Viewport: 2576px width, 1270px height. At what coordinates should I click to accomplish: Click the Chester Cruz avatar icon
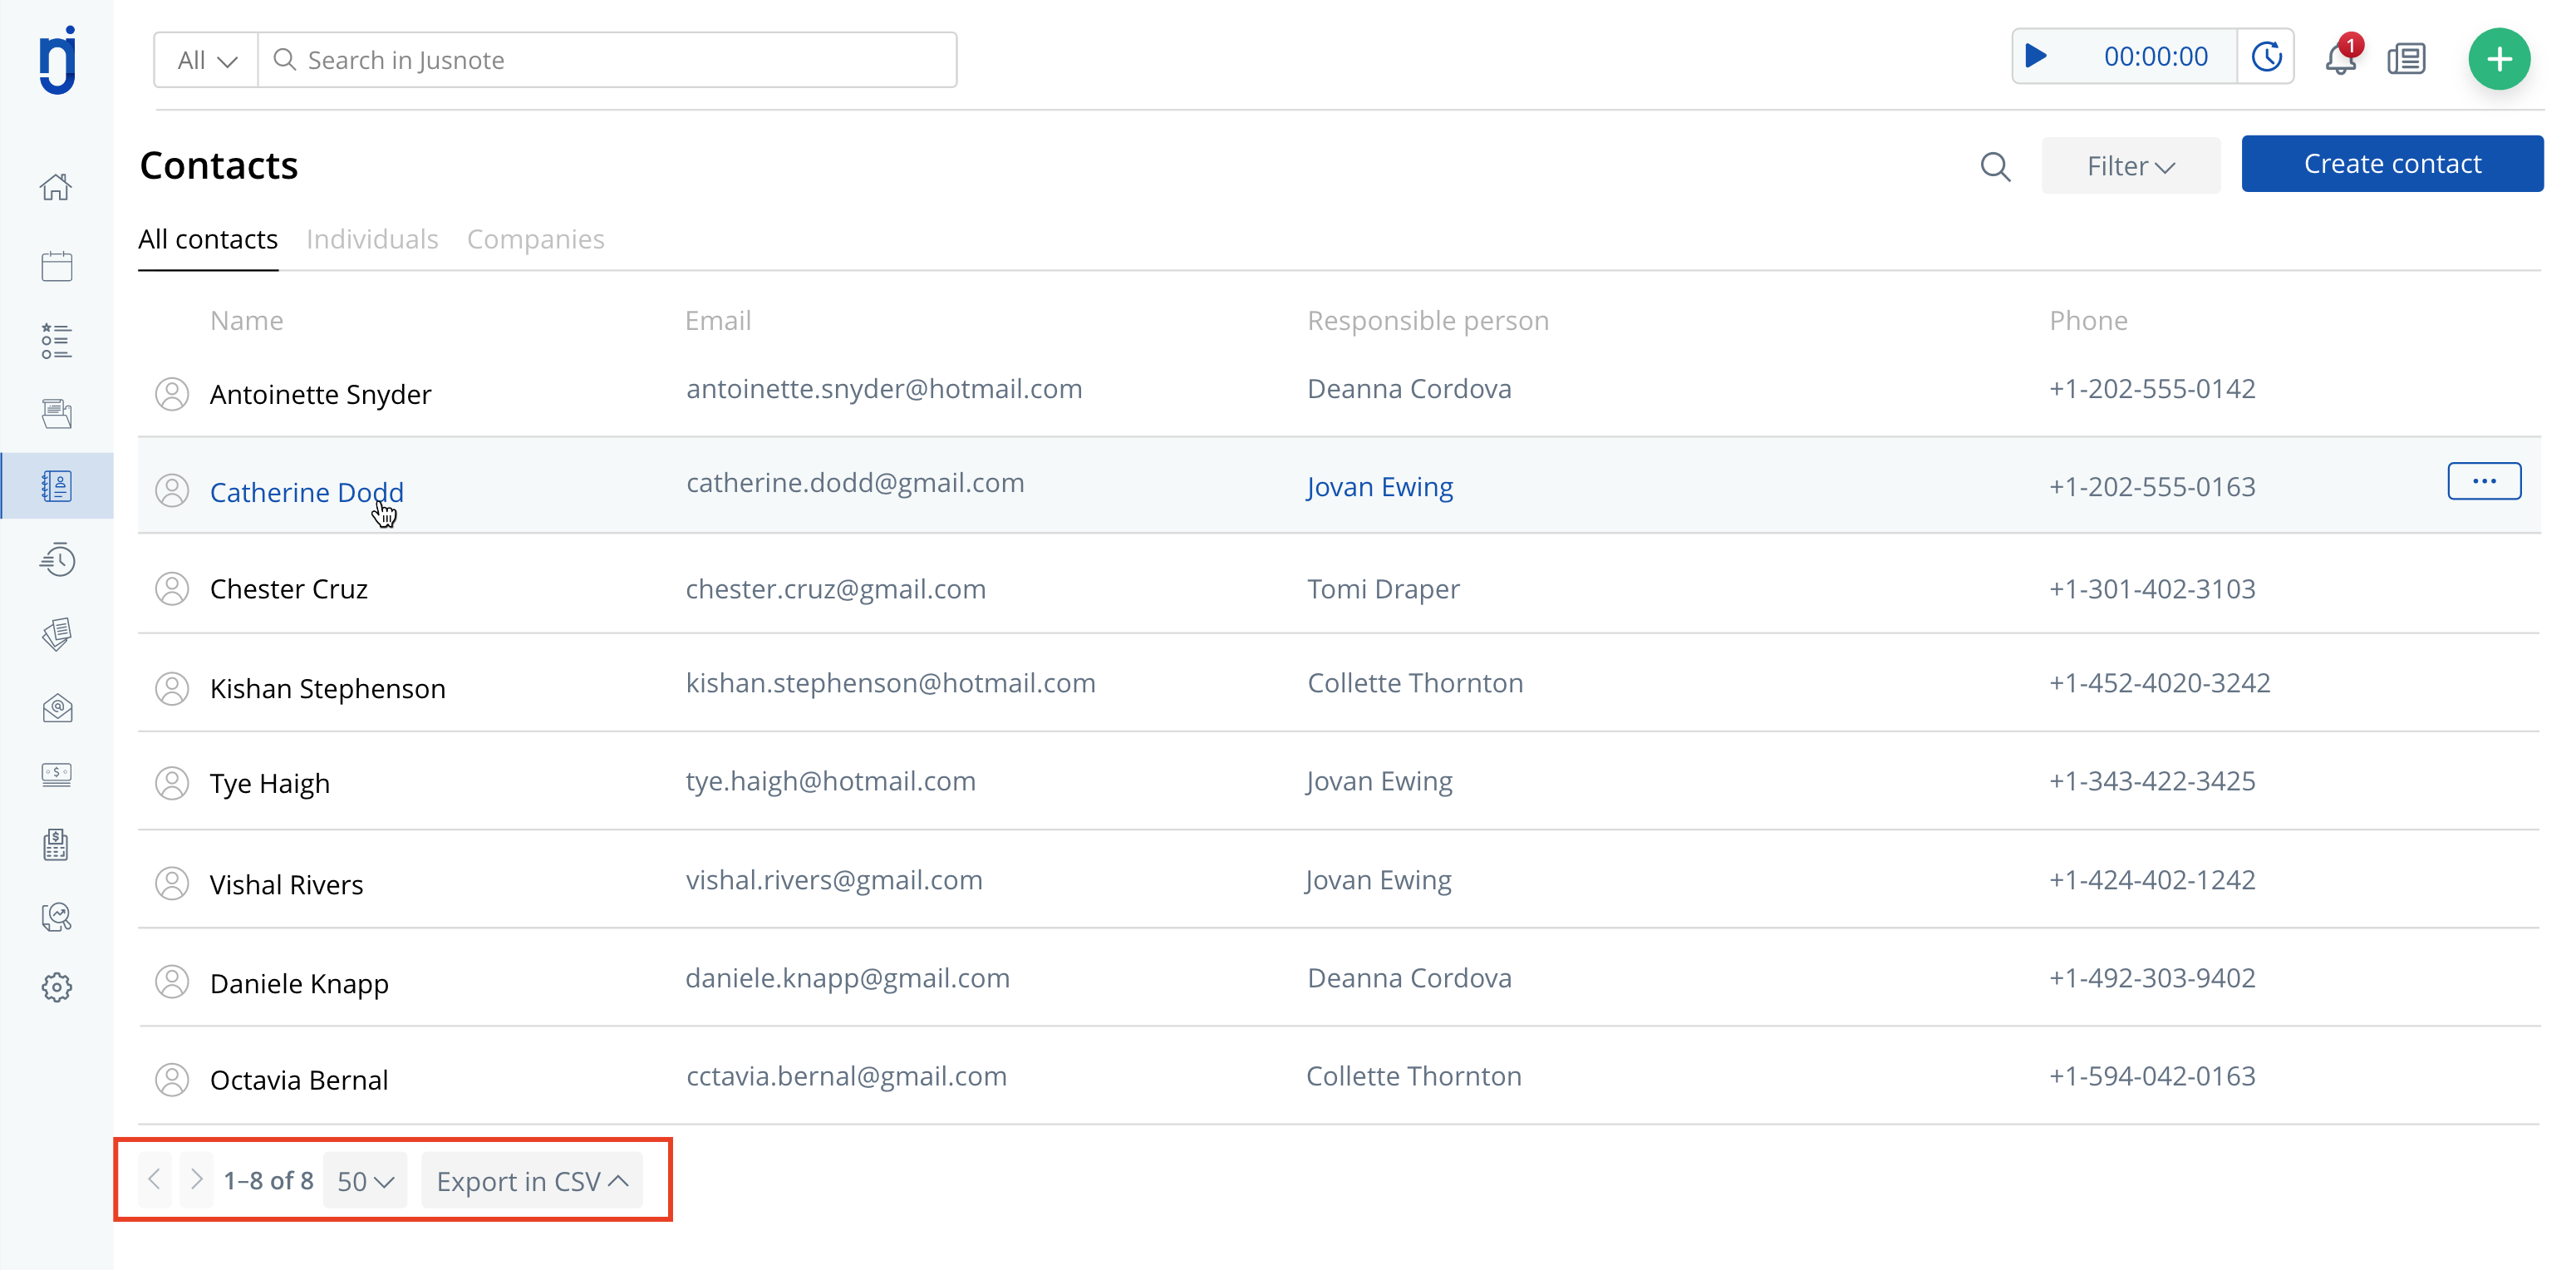172,589
